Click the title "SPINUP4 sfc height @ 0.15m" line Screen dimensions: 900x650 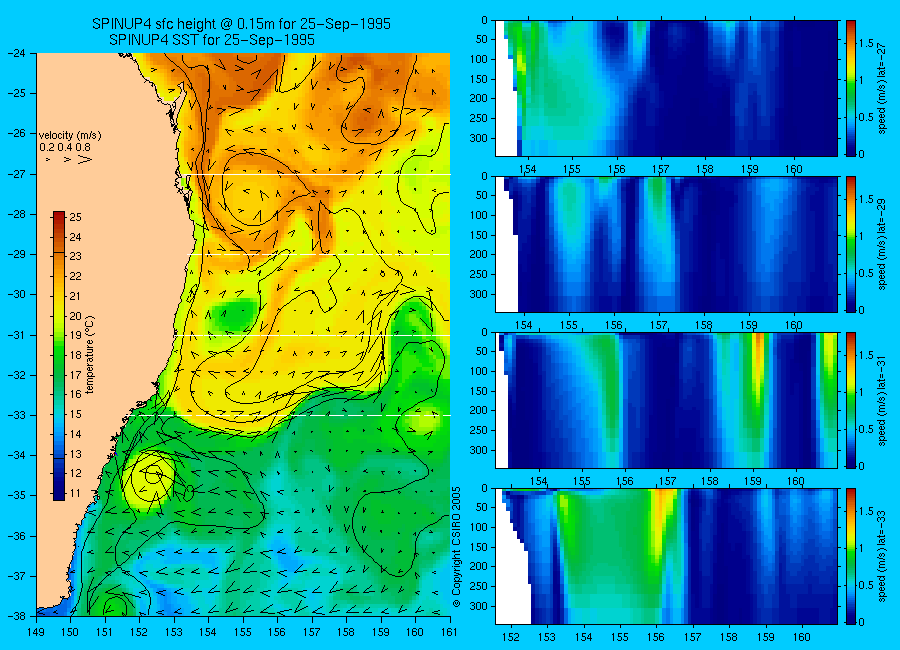(x=242, y=24)
